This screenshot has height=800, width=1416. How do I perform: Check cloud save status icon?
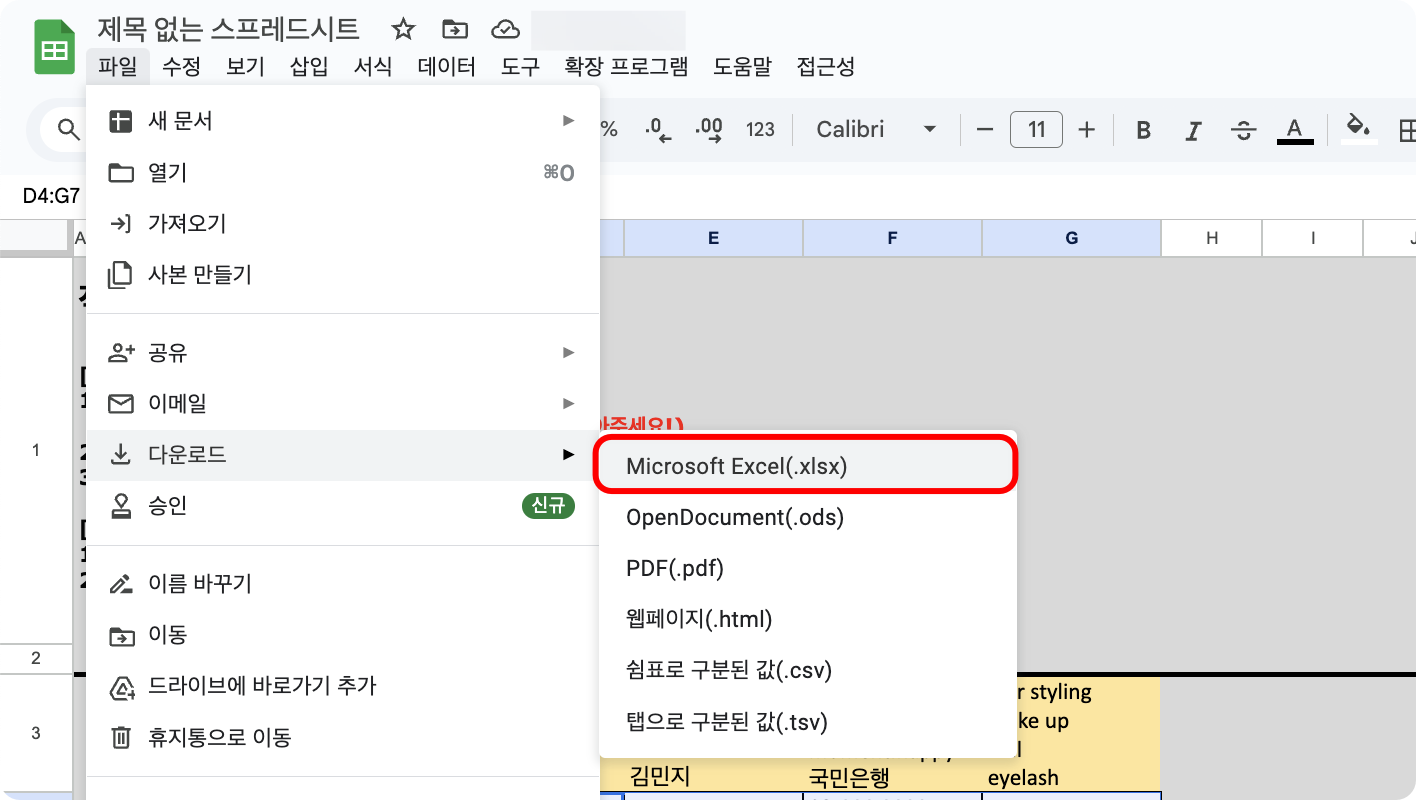click(x=506, y=30)
